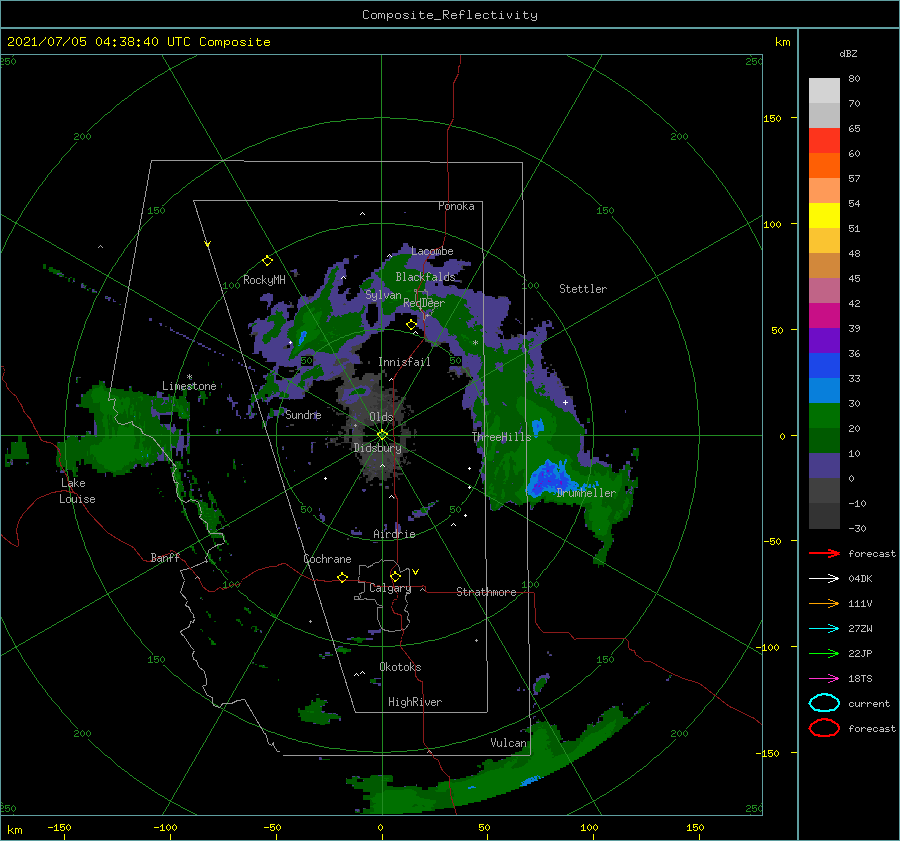
Task: Click the HighRiver city label
Action: [415, 702]
